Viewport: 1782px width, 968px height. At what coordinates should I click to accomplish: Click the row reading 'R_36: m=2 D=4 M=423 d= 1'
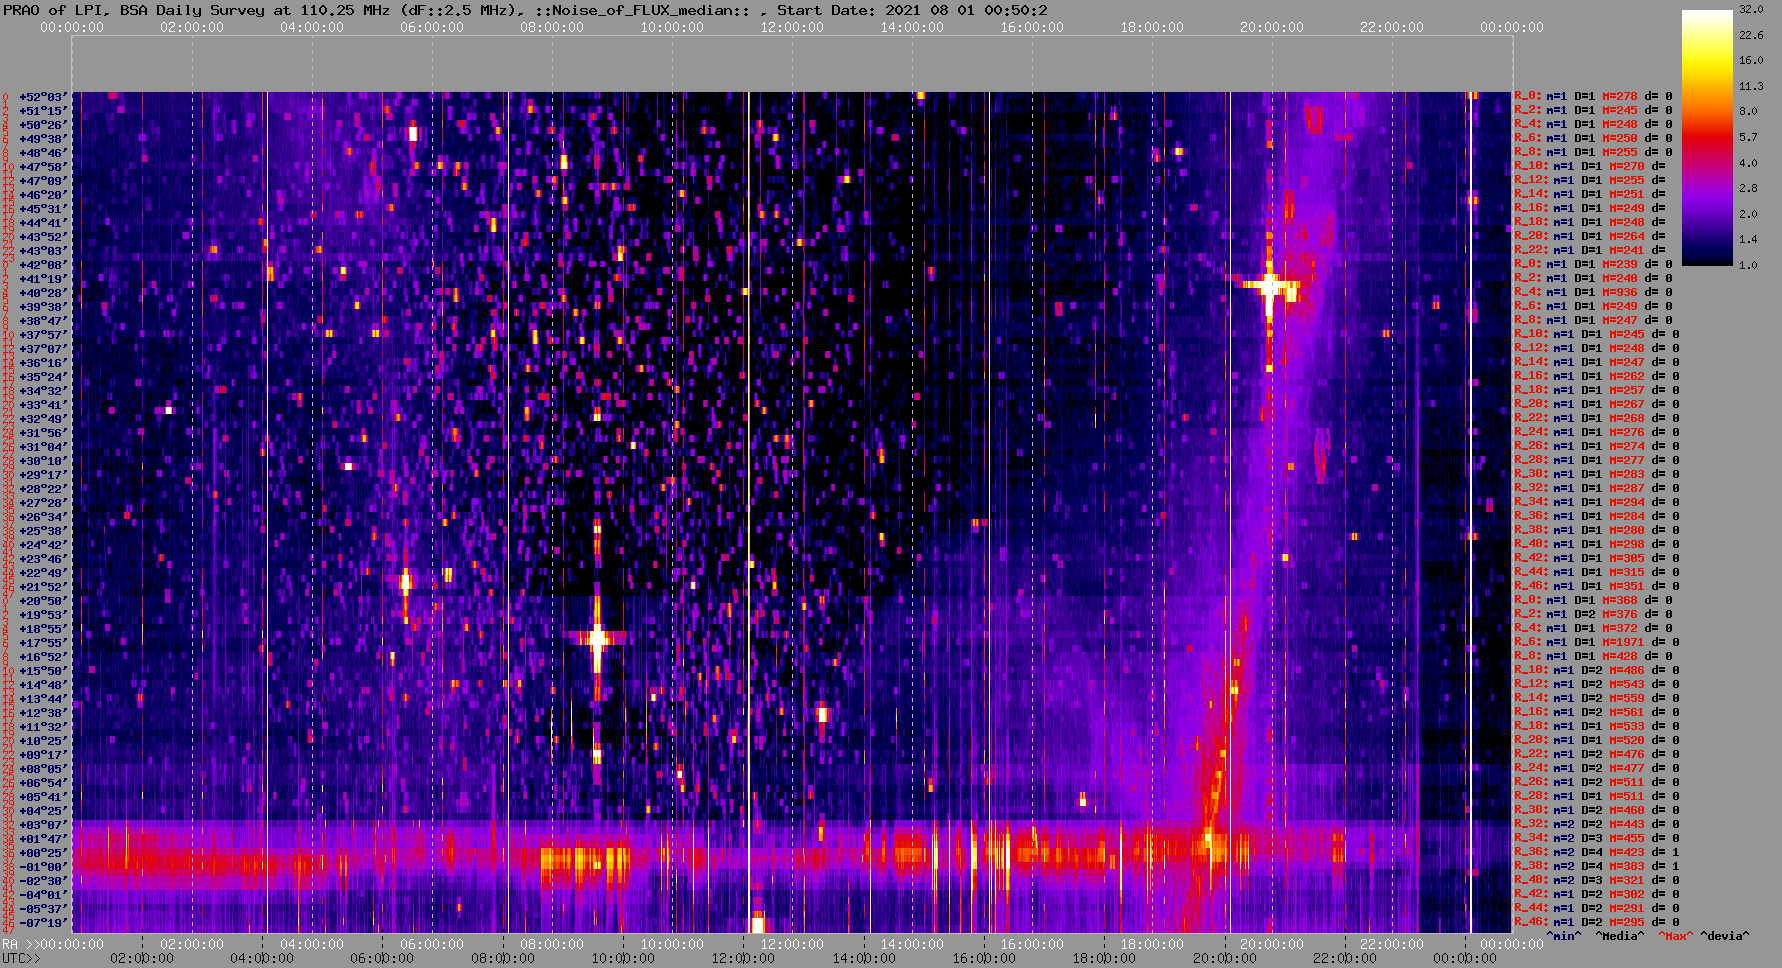[1596, 853]
